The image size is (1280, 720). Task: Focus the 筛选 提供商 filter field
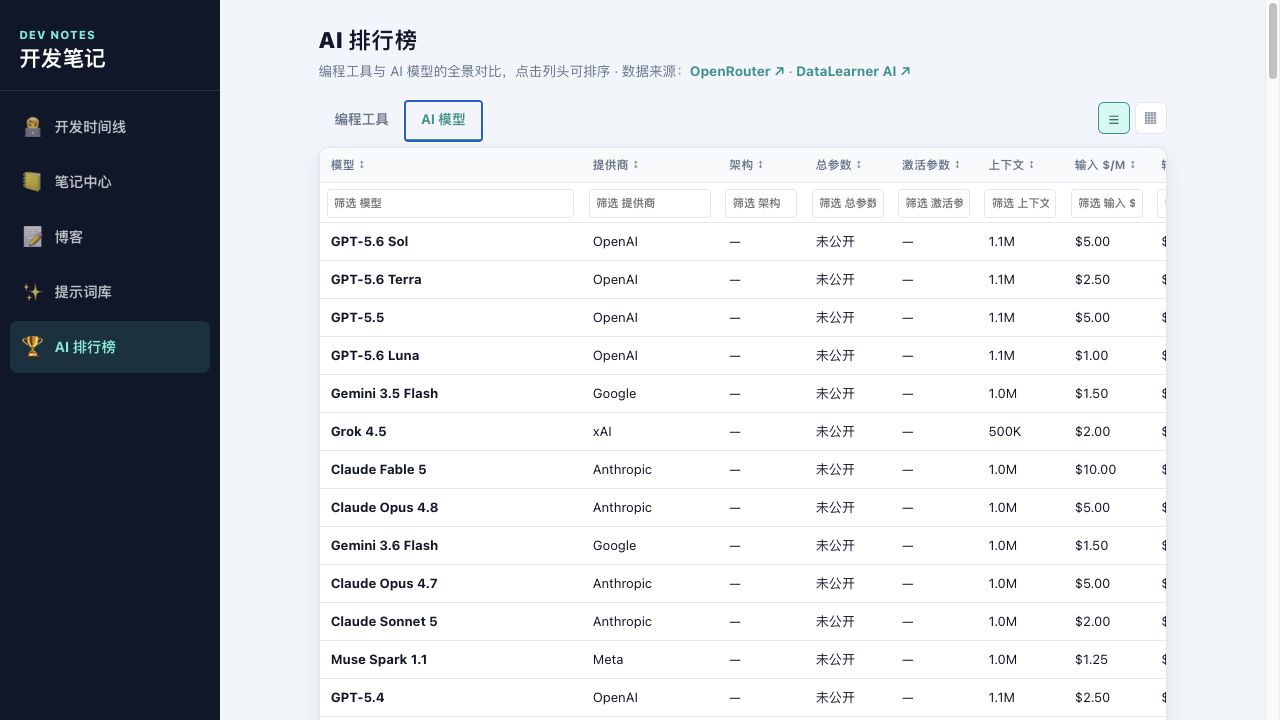coord(650,203)
